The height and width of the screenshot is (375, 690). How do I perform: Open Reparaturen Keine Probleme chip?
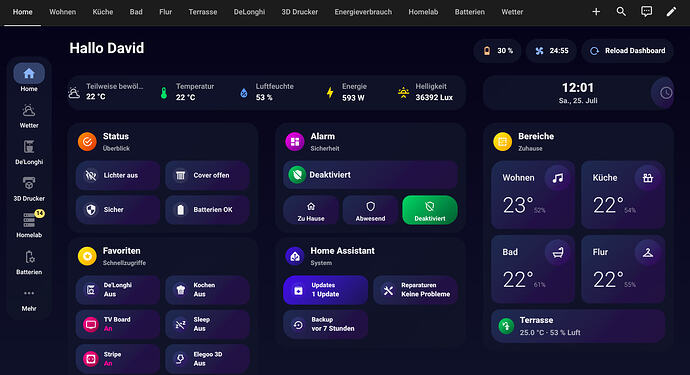(x=415, y=290)
